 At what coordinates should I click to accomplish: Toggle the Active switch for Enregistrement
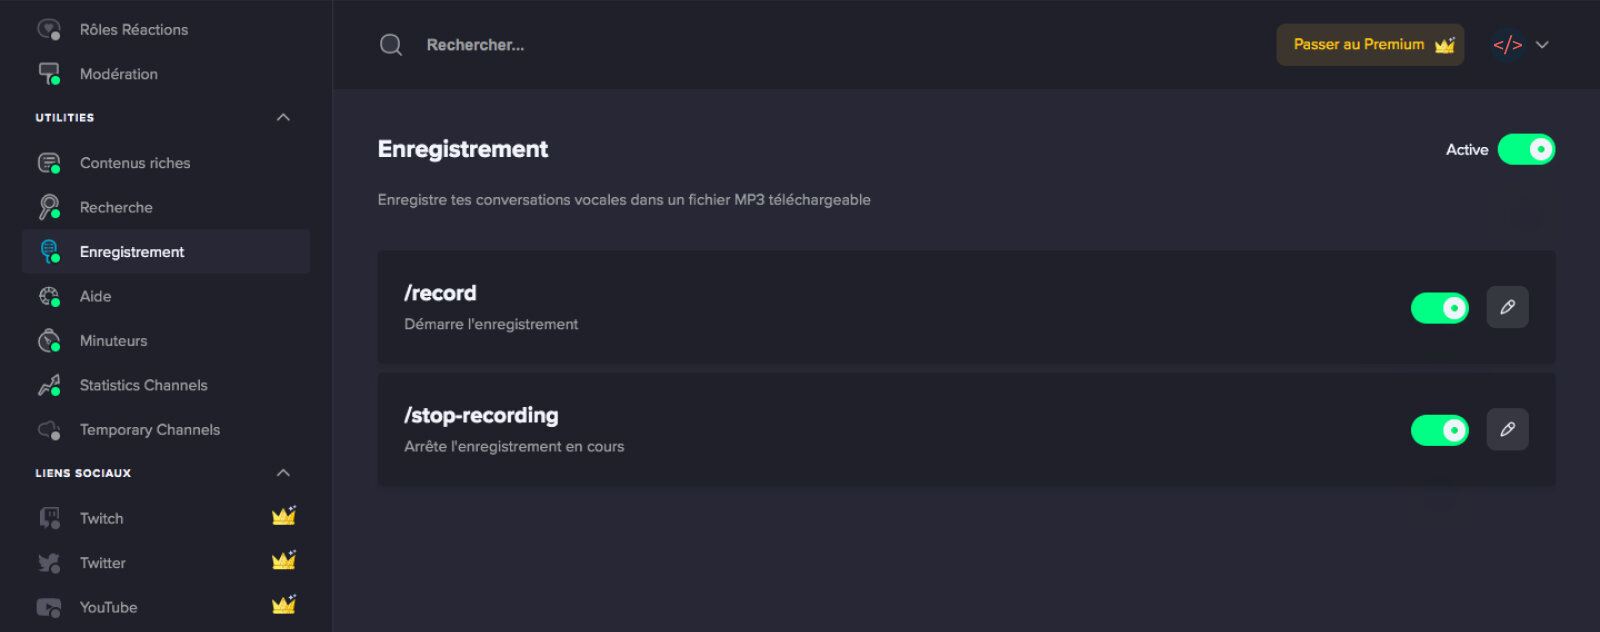[x=1526, y=149]
